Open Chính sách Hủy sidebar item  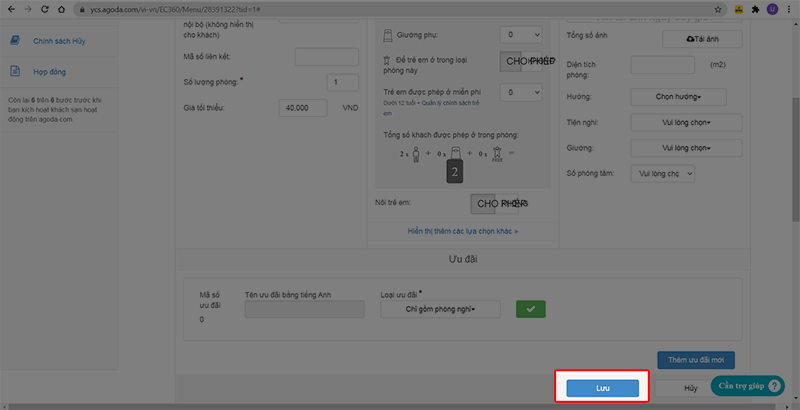pyautogui.click(x=58, y=41)
